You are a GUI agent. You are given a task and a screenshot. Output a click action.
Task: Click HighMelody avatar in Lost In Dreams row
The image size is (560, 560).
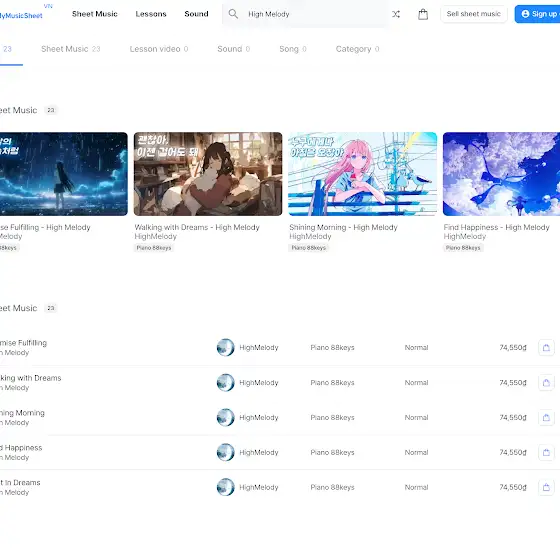coord(226,487)
